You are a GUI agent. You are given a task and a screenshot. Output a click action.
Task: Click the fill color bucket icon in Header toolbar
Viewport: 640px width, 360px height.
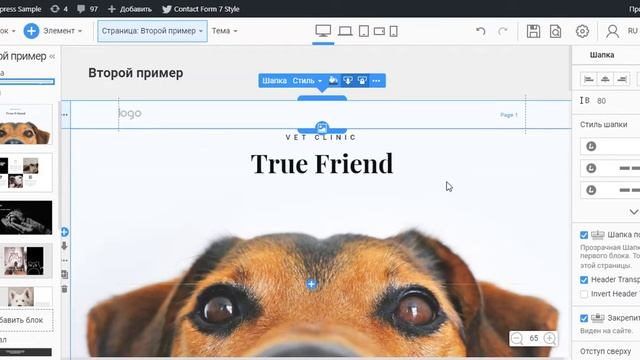tap(333, 80)
